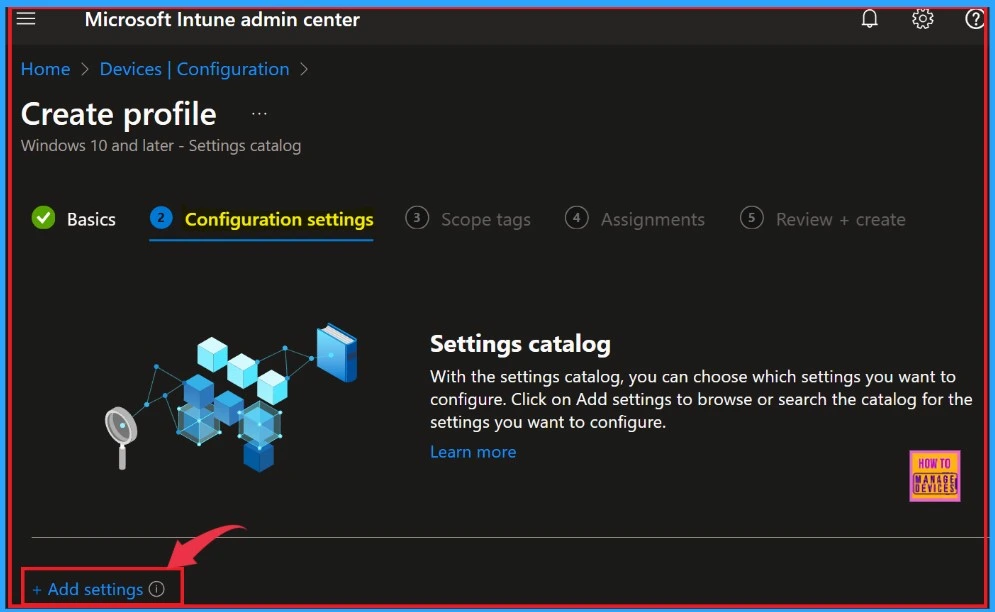Click the step 4 number circle
The height and width of the screenshot is (612, 995).
[576, 218]
